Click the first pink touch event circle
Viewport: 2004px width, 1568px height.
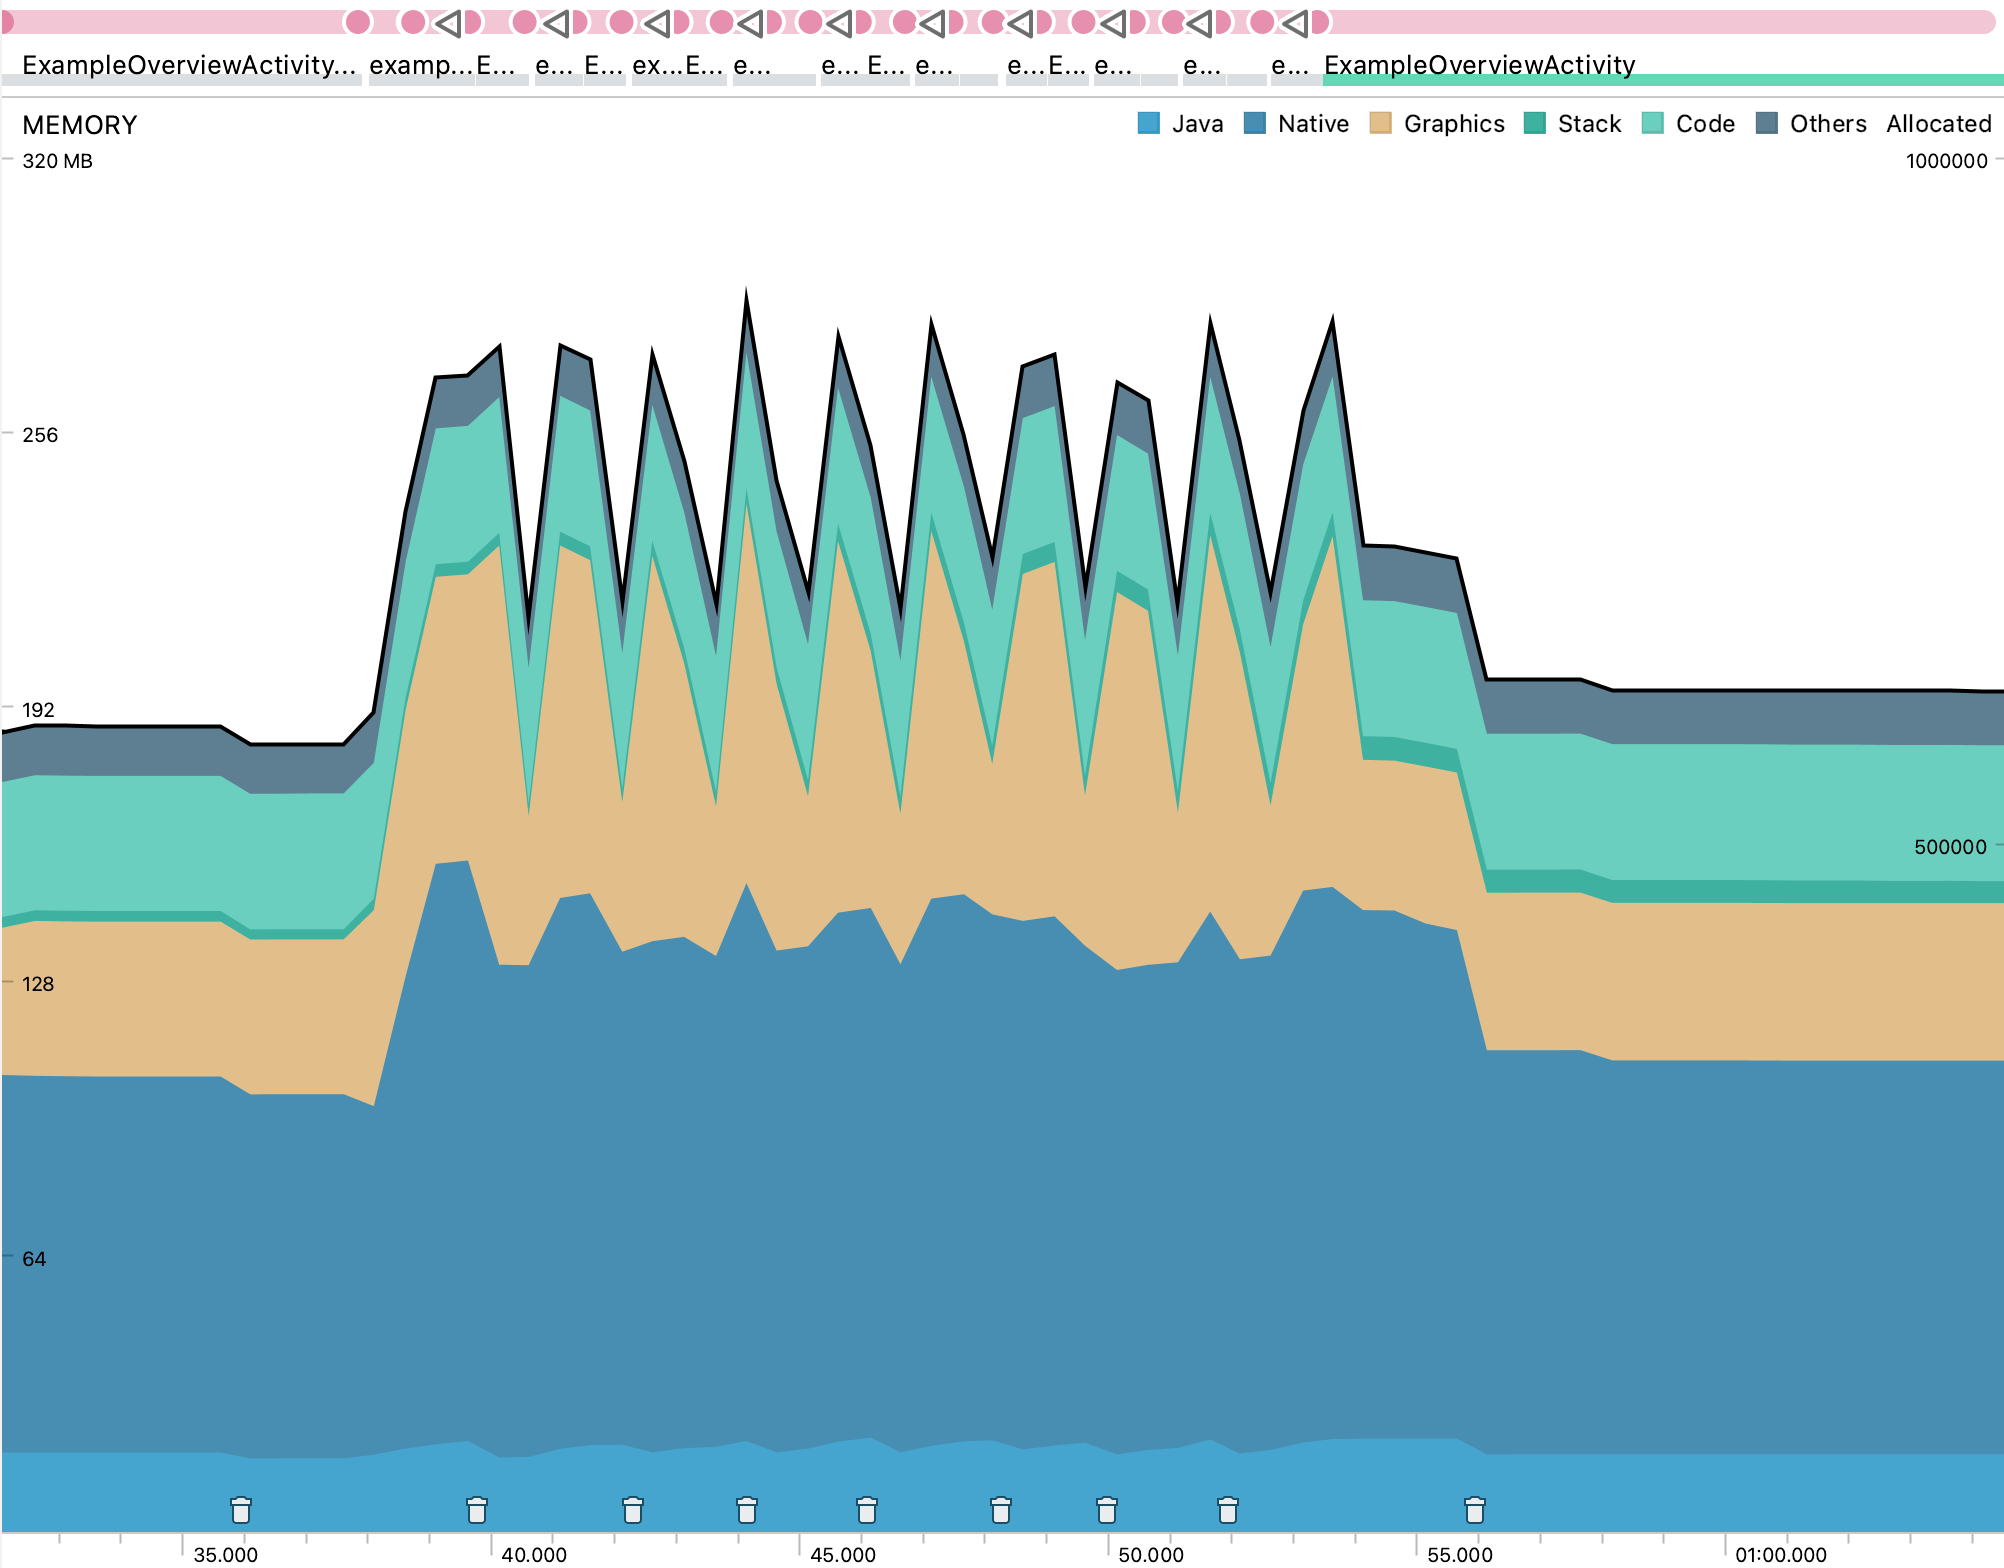[x=357, y=22]
